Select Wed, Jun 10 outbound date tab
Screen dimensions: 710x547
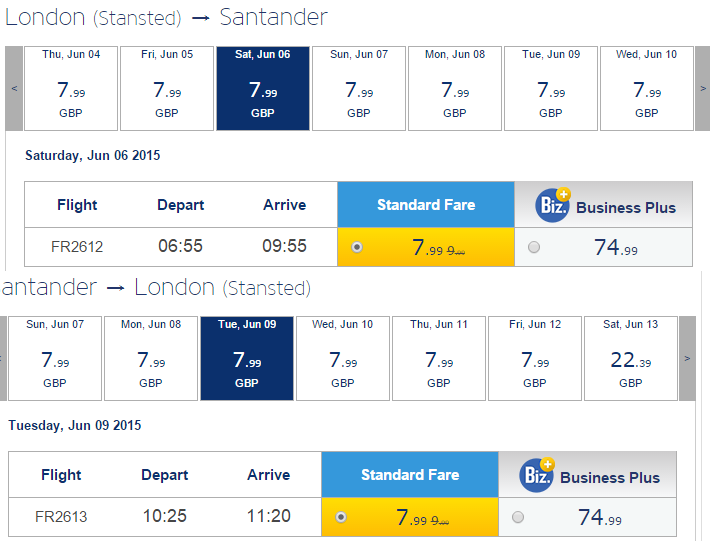[x=647, y=88]
